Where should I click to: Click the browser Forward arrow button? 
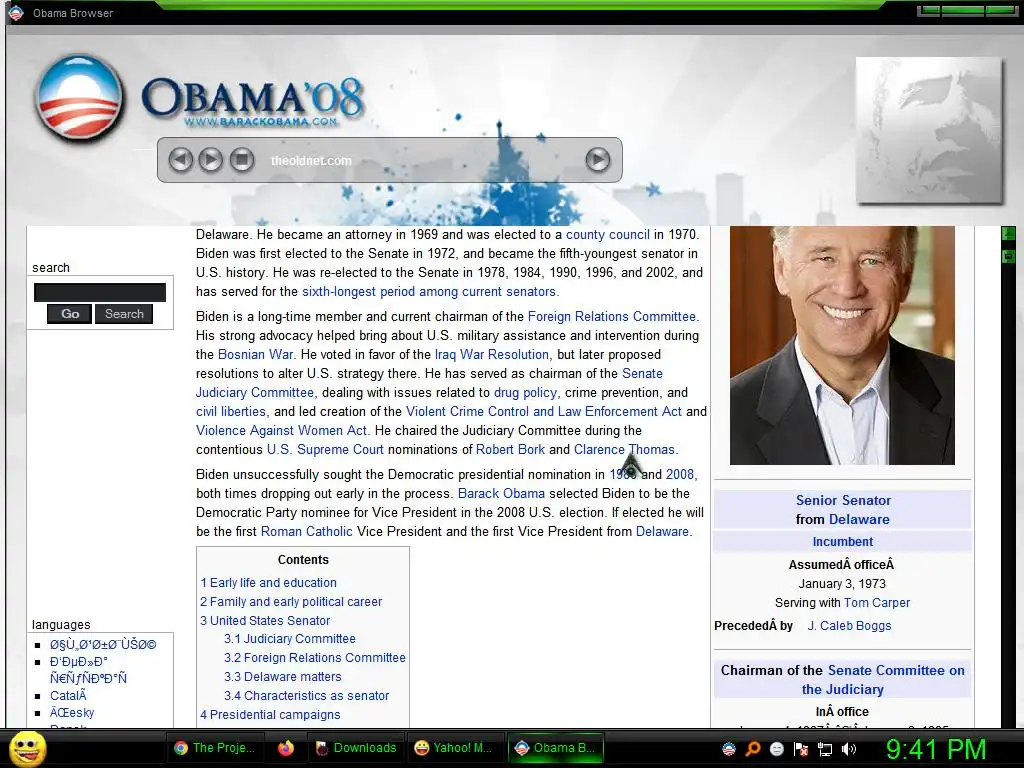click(x=210, y=160)
